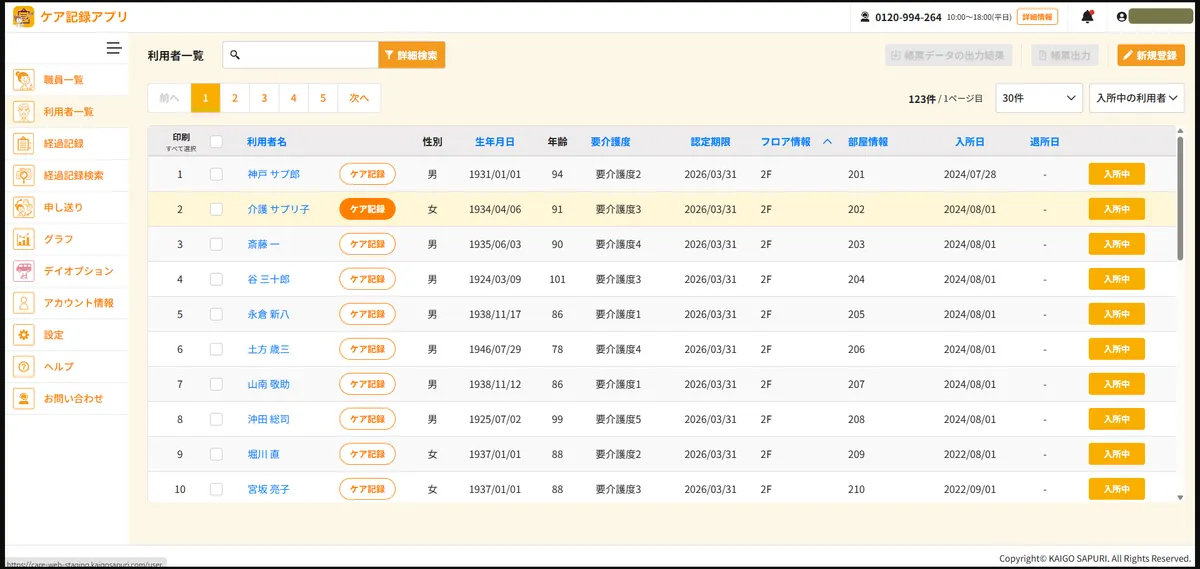
Task: Toggle the すべて選択 header checkbox
Action: tap(216, 142)
